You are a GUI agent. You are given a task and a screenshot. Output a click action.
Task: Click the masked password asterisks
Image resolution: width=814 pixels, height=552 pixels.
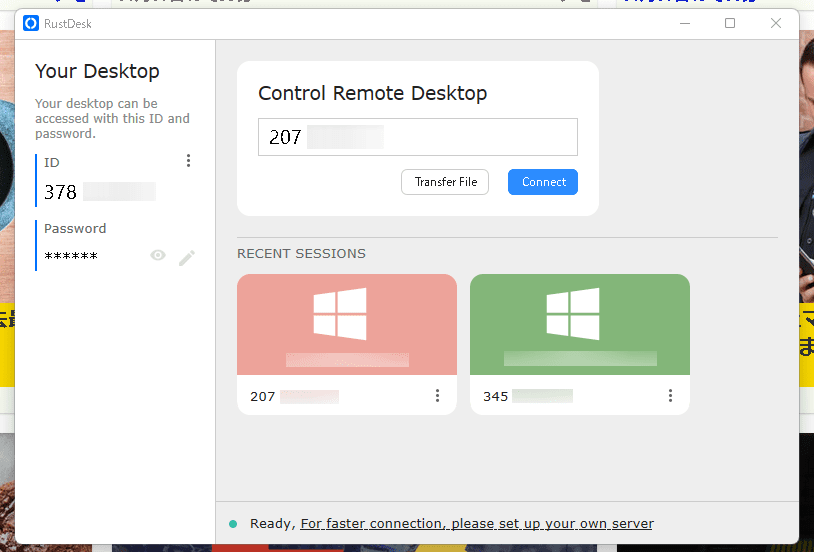pyautogui.click(x=71, y=257)
